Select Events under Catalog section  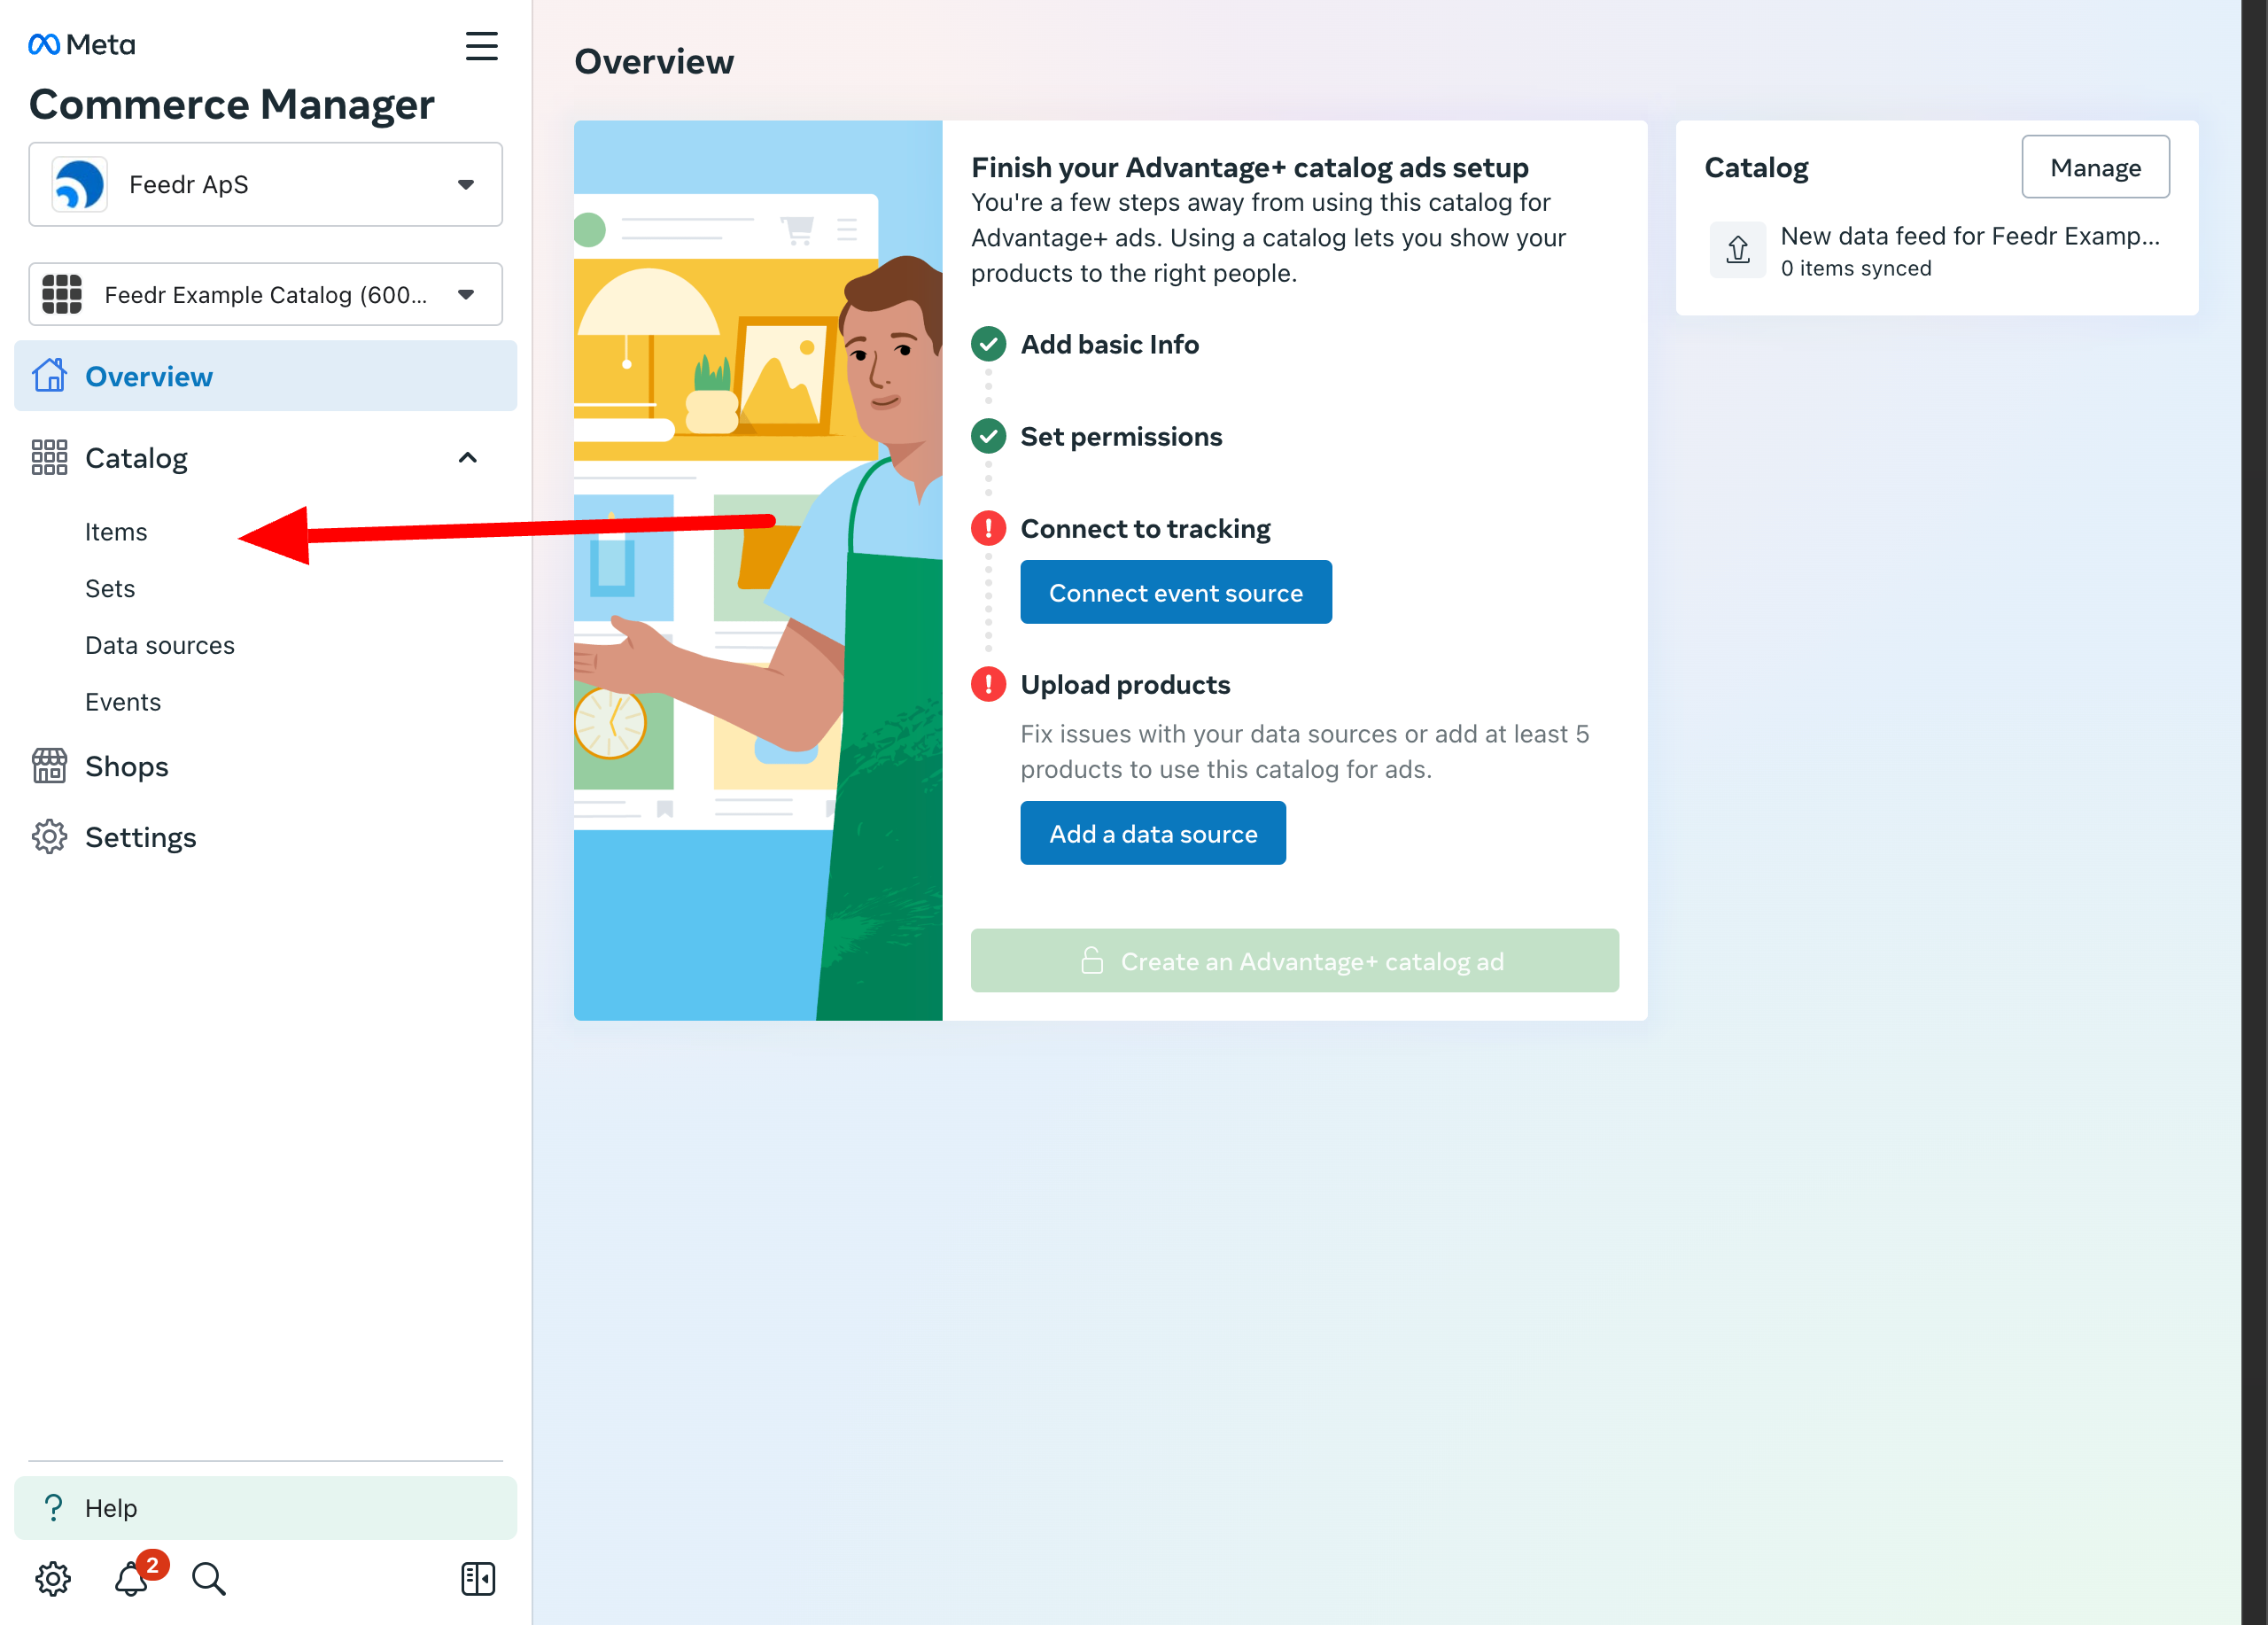(x=121, y=702)
